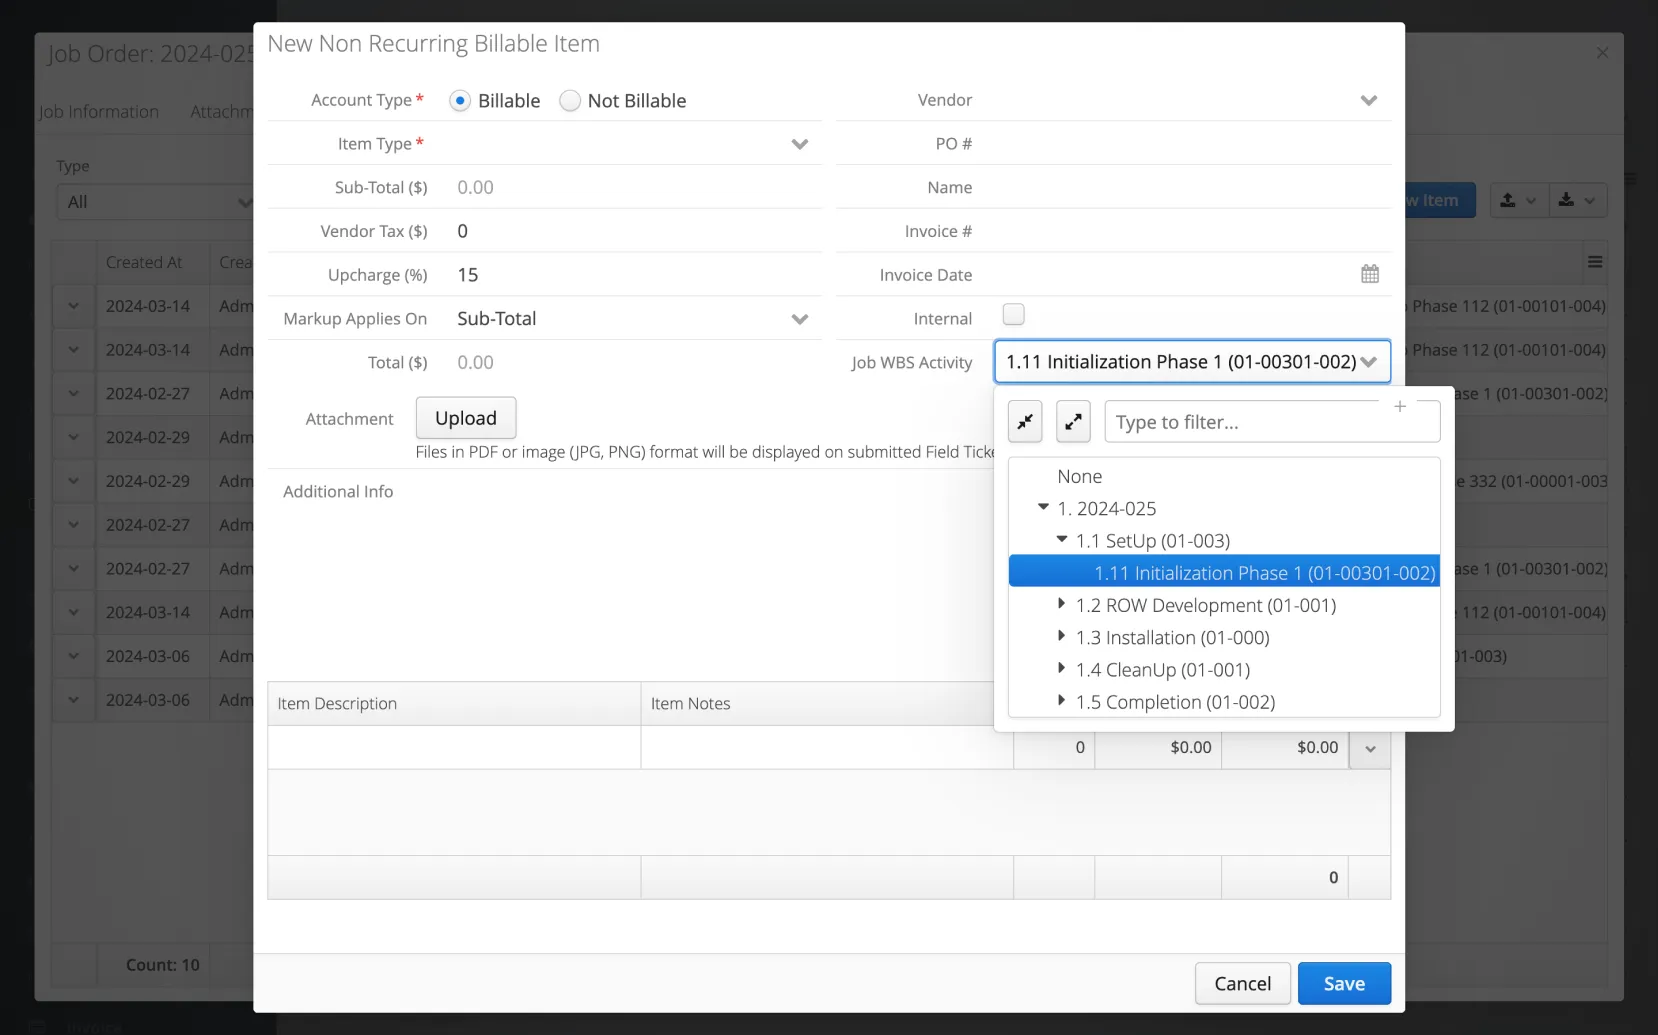This screenshot has height=1035, width=1658.
Task: Save the new billable item
Action: pos(1344,984)
